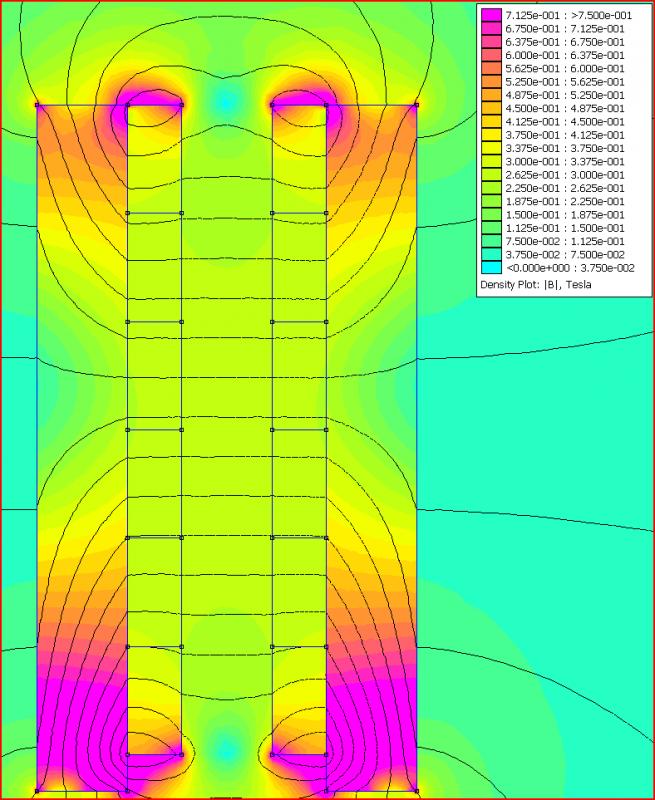Click legend text '2.250e-001 : 2.625e-001'

tap(565, 188)
